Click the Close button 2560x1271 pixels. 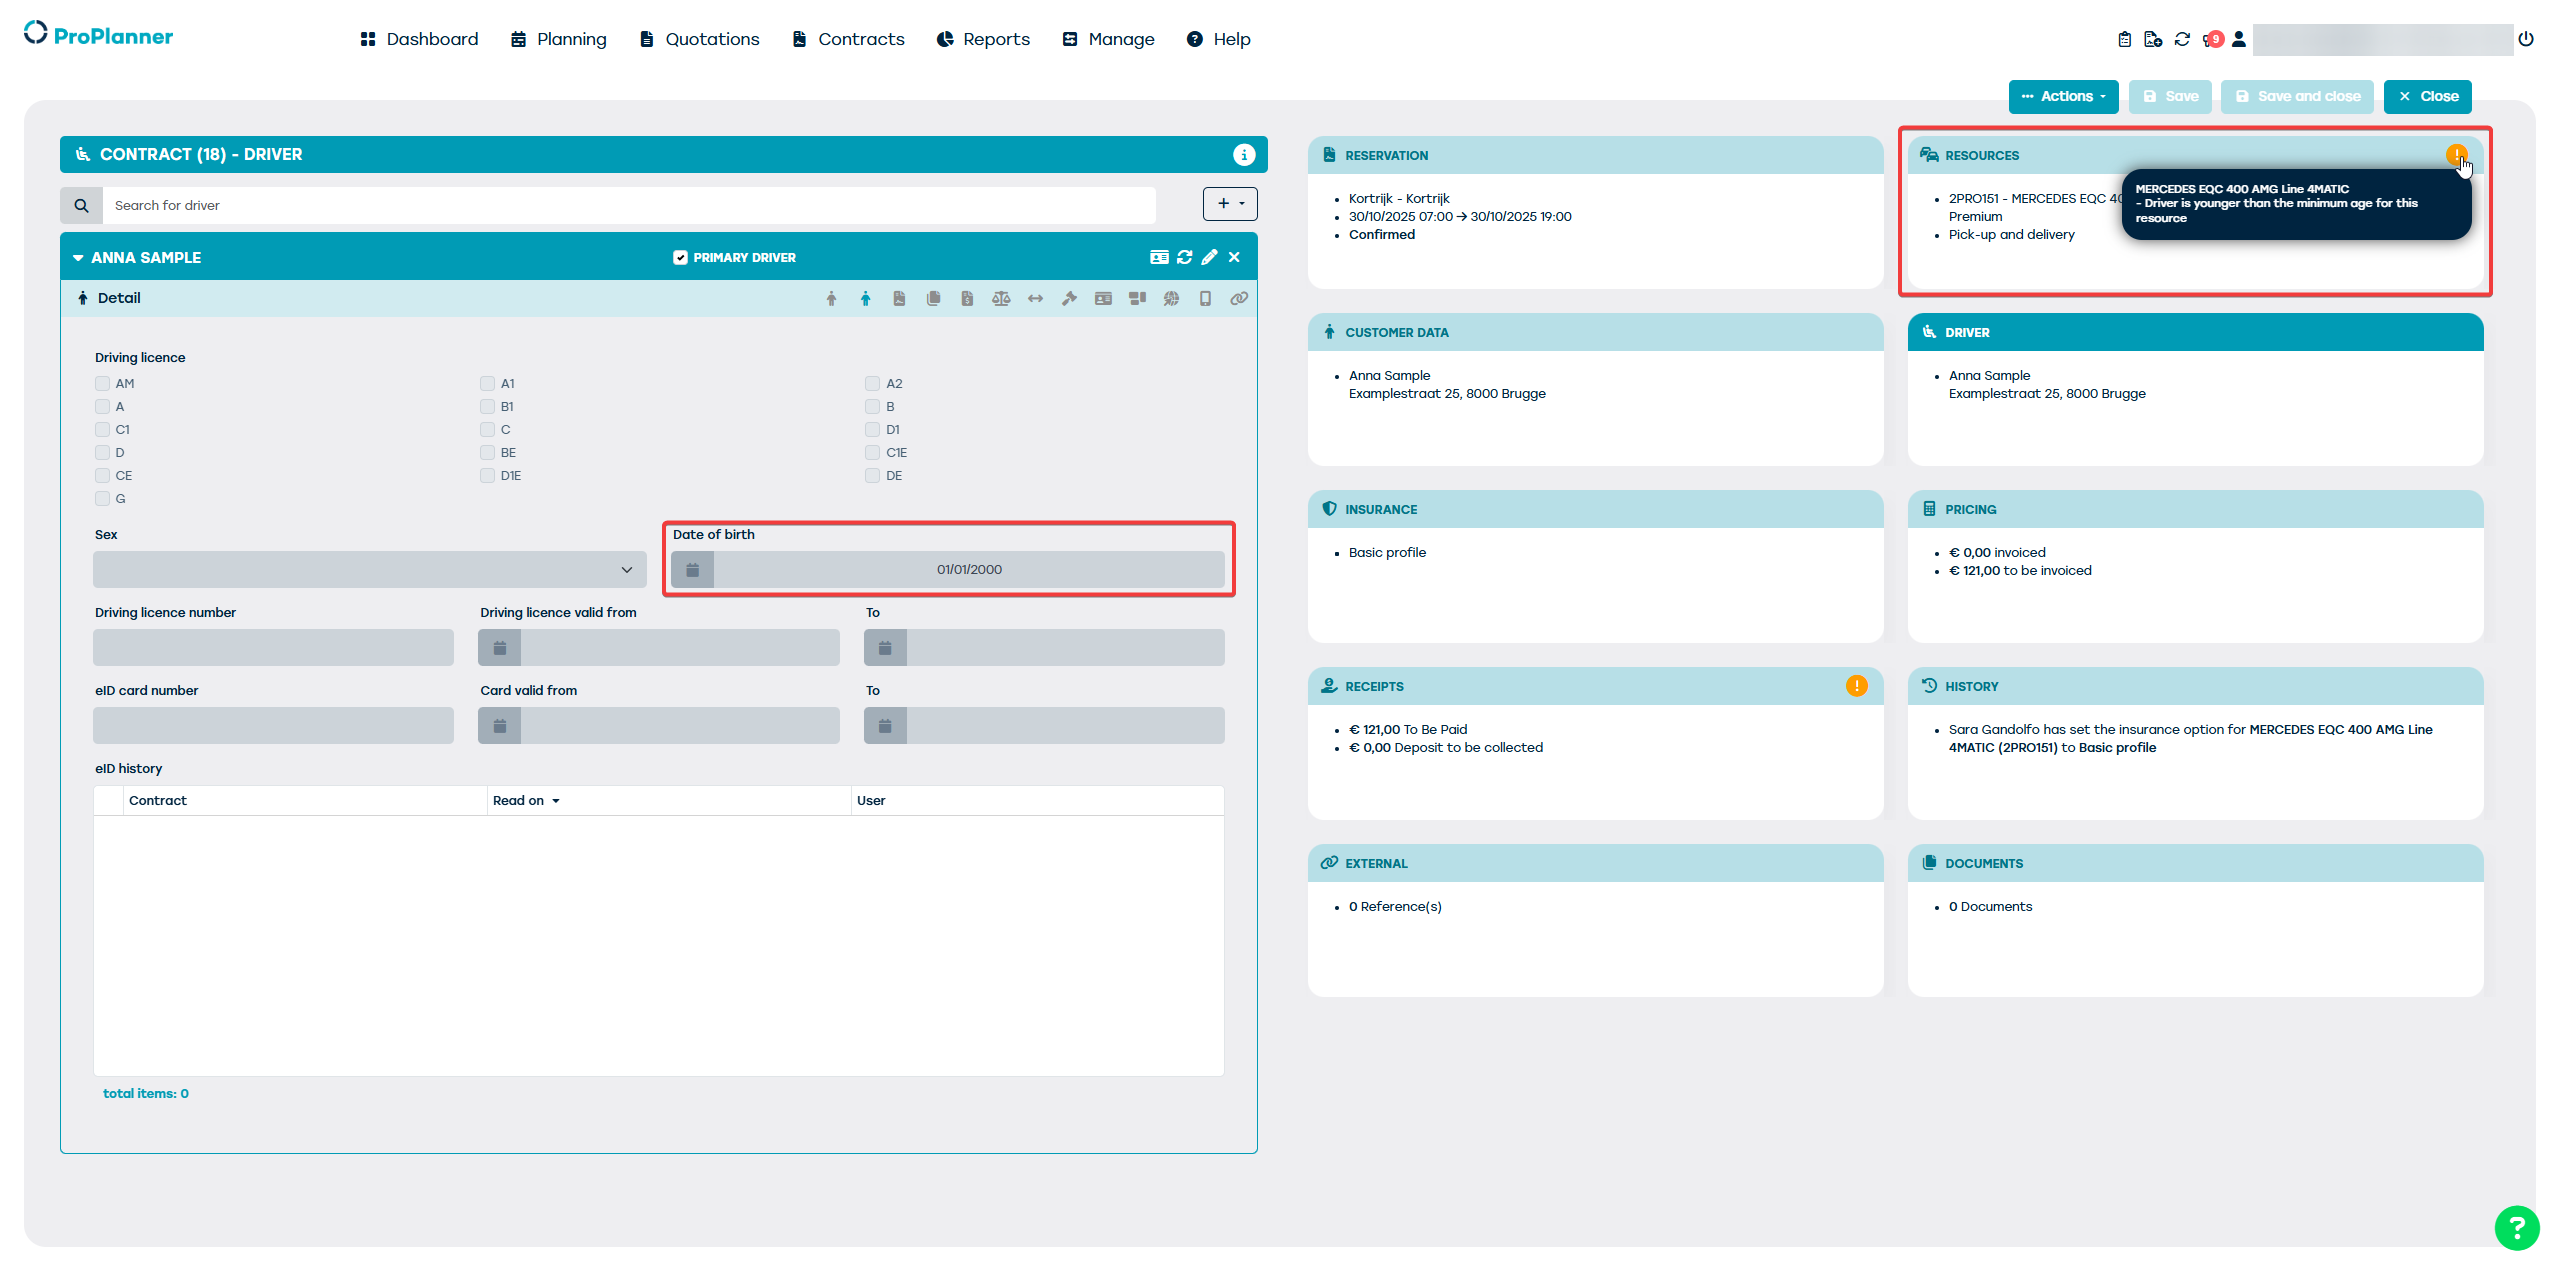pyautogui.click(x=2427, y=96)
